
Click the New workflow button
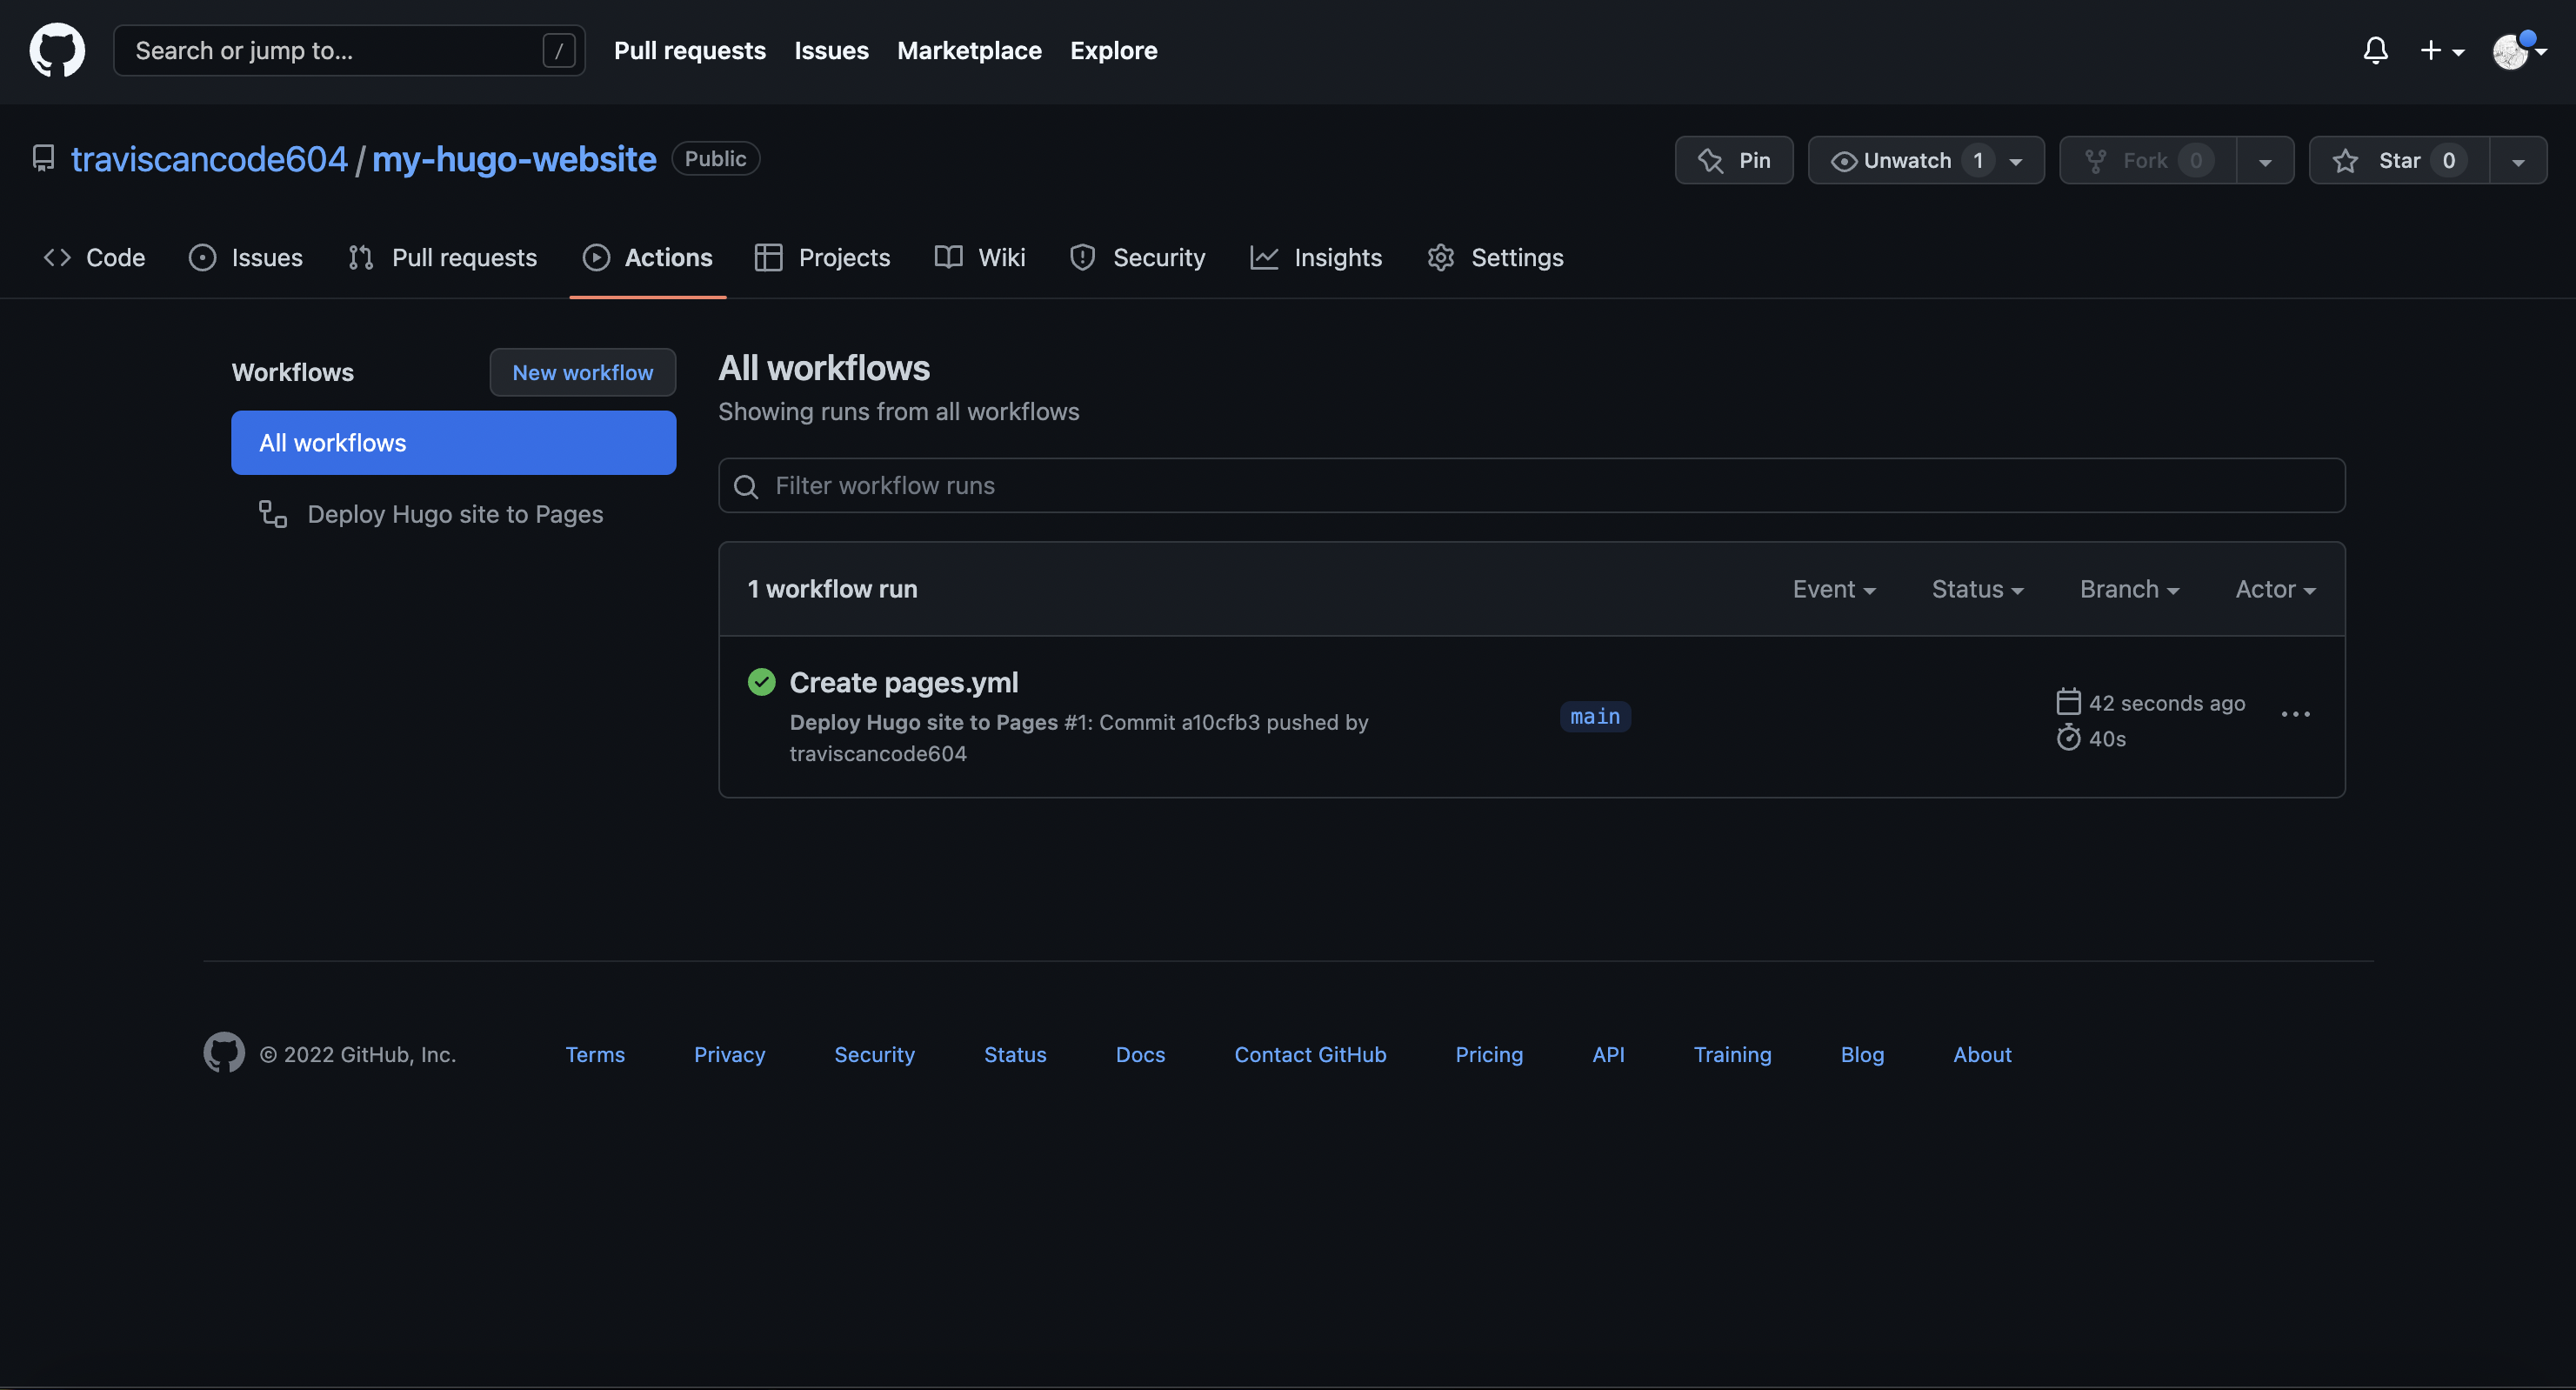pyautogui.click(x=582, y=372)
